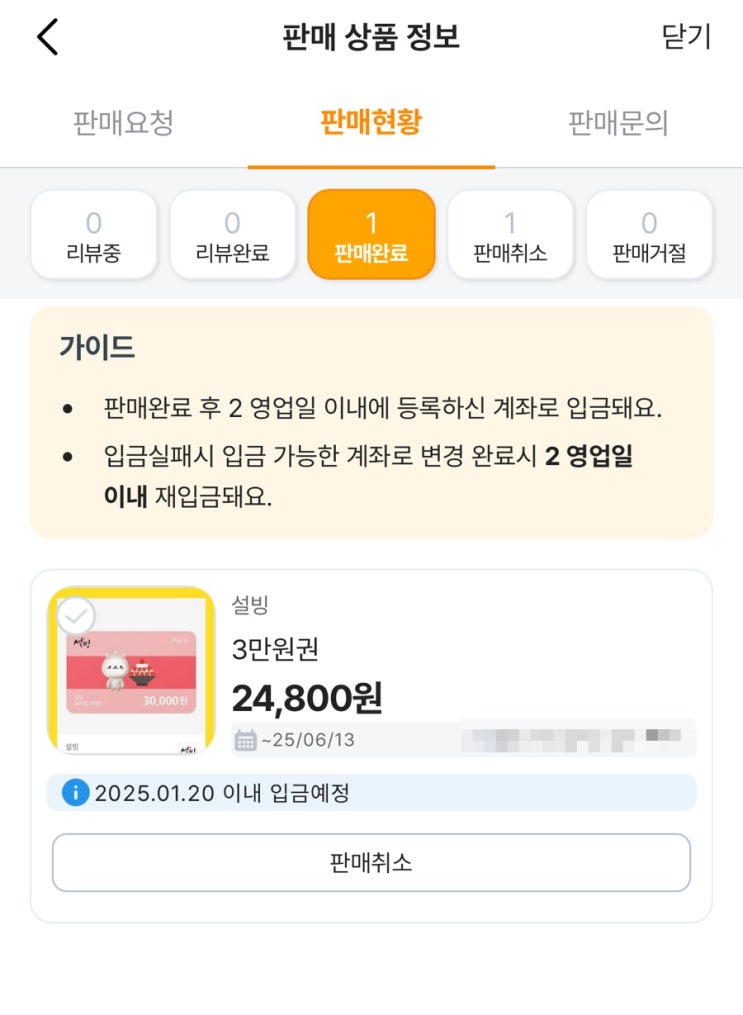
Task: Tap 닫기 to close the page
Action: (686, 36)
